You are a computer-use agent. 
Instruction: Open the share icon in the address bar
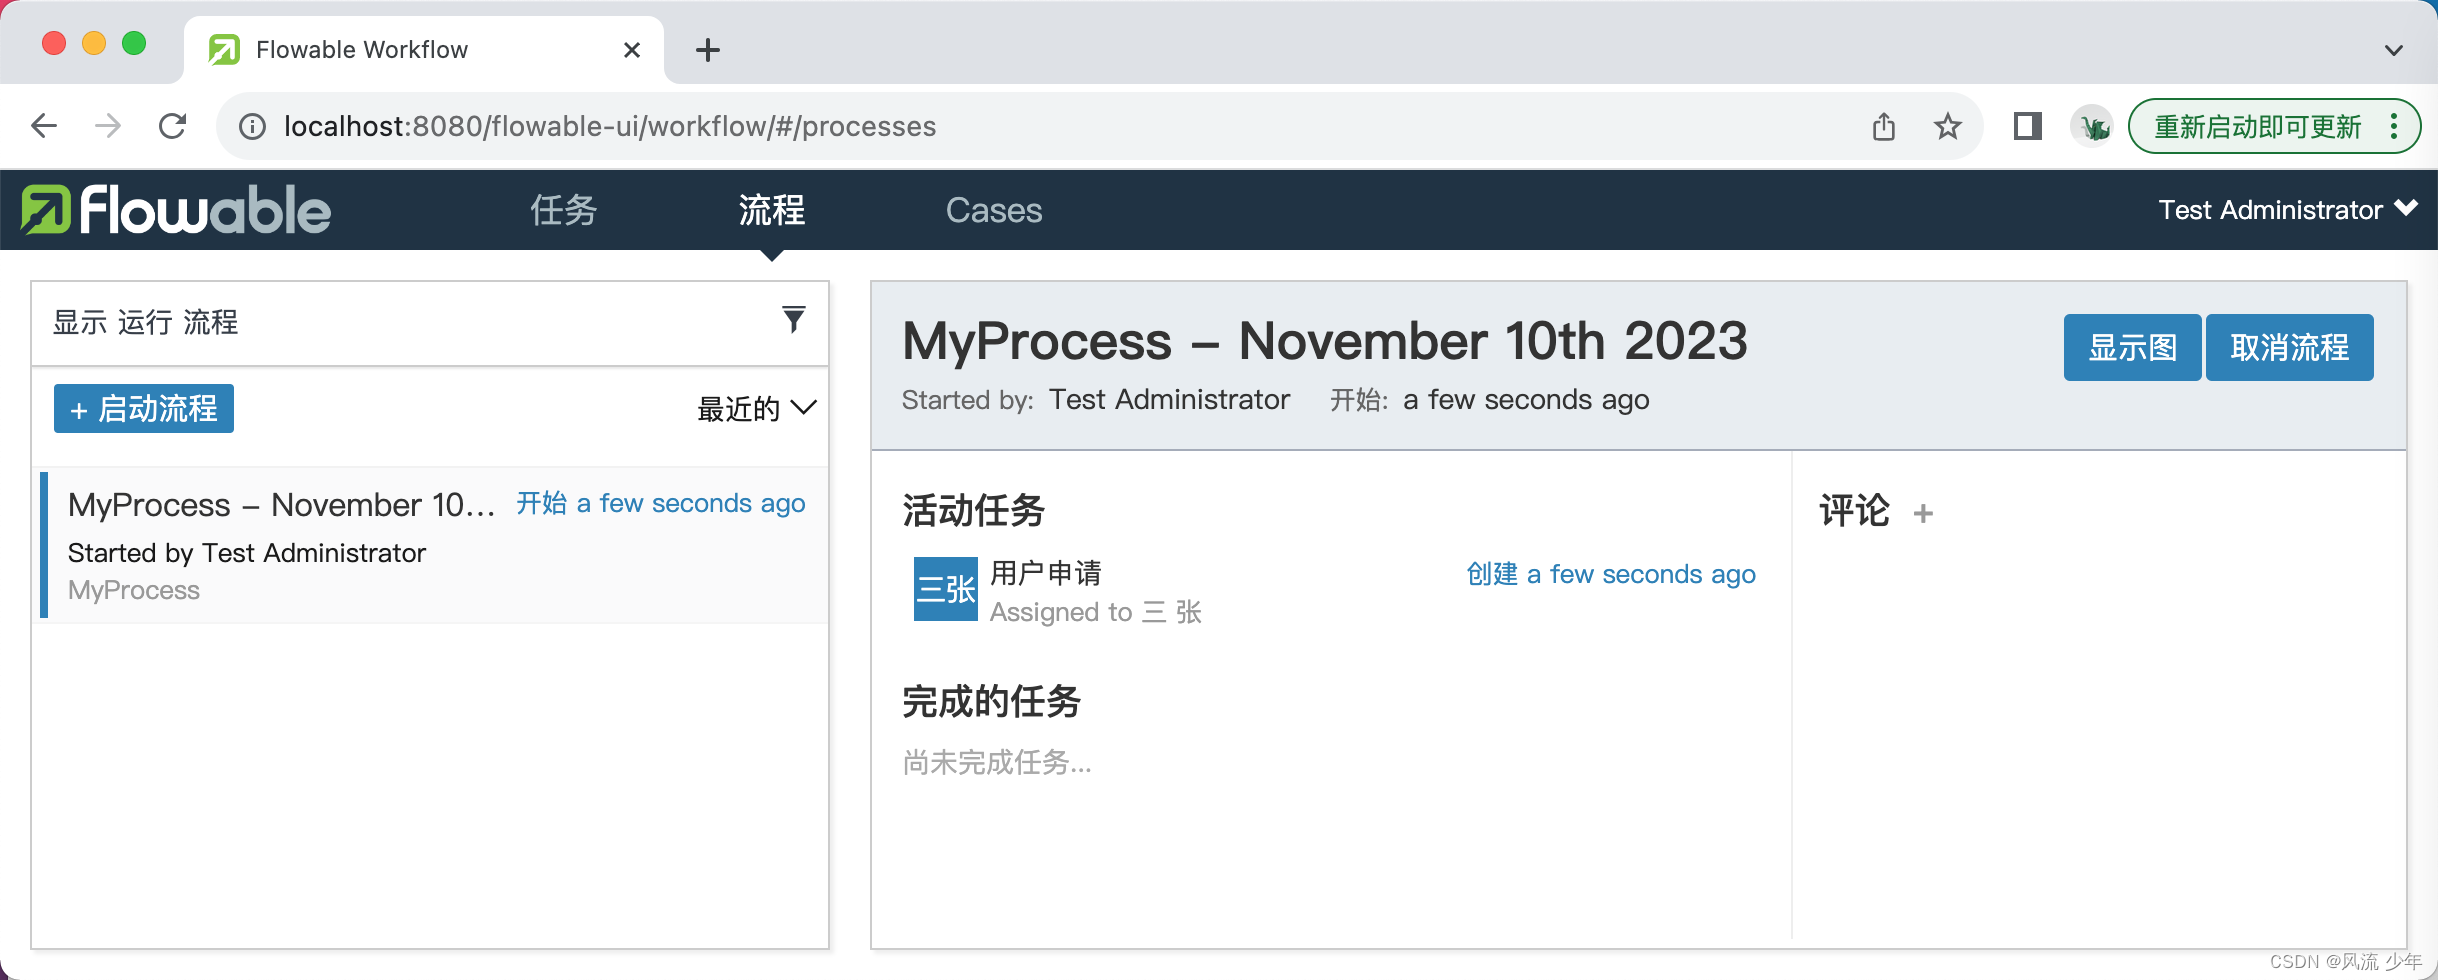click(1884, 126)
